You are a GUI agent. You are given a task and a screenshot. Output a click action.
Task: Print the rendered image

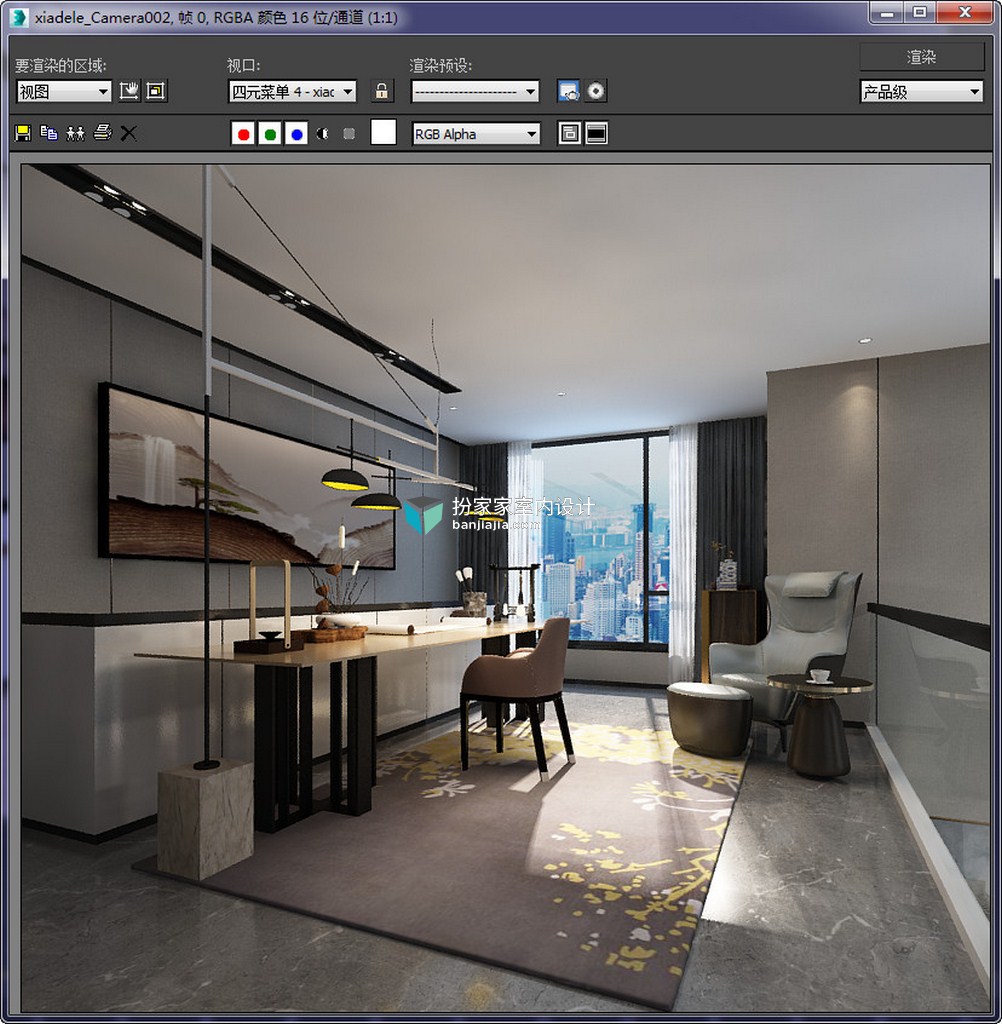coord(103,133)
